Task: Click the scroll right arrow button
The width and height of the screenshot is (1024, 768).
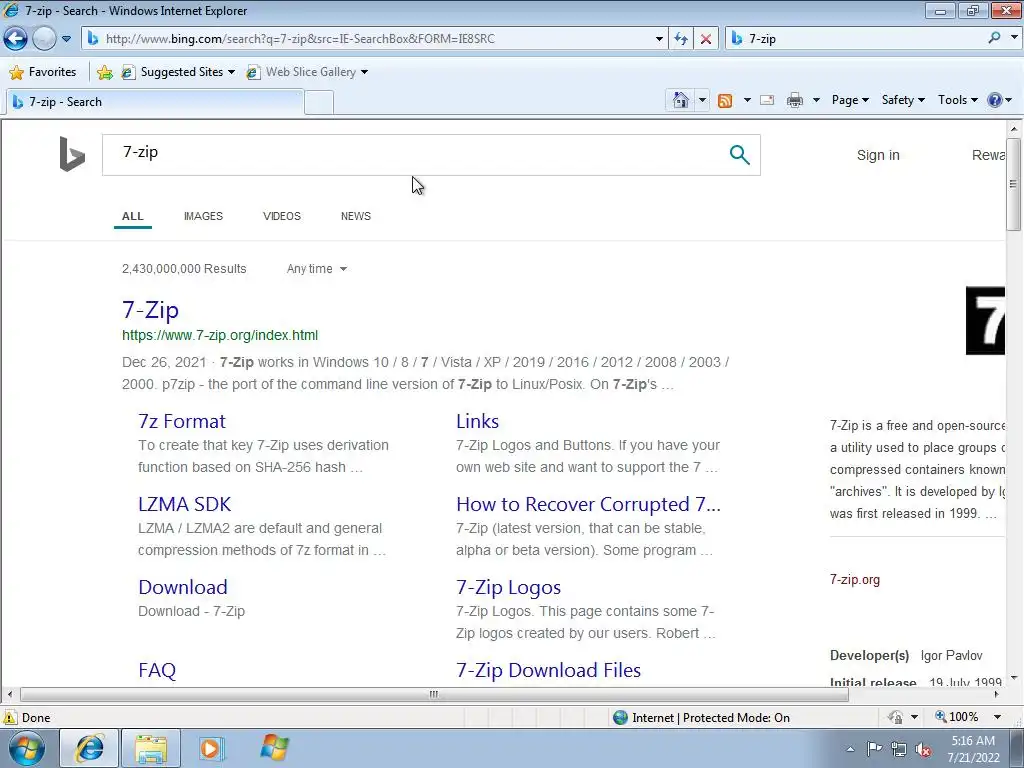Action: pos(997,694)
